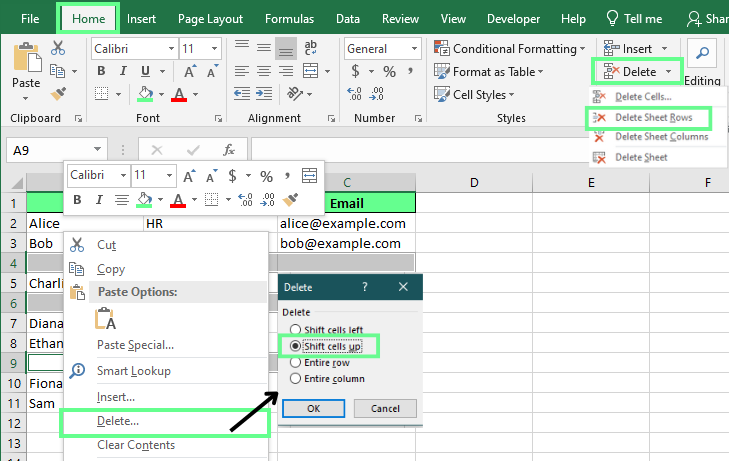Viewport: 729px width, 461px height.
Task: Click Cancel in the Delete dialog
Action: tap(385, 408)
